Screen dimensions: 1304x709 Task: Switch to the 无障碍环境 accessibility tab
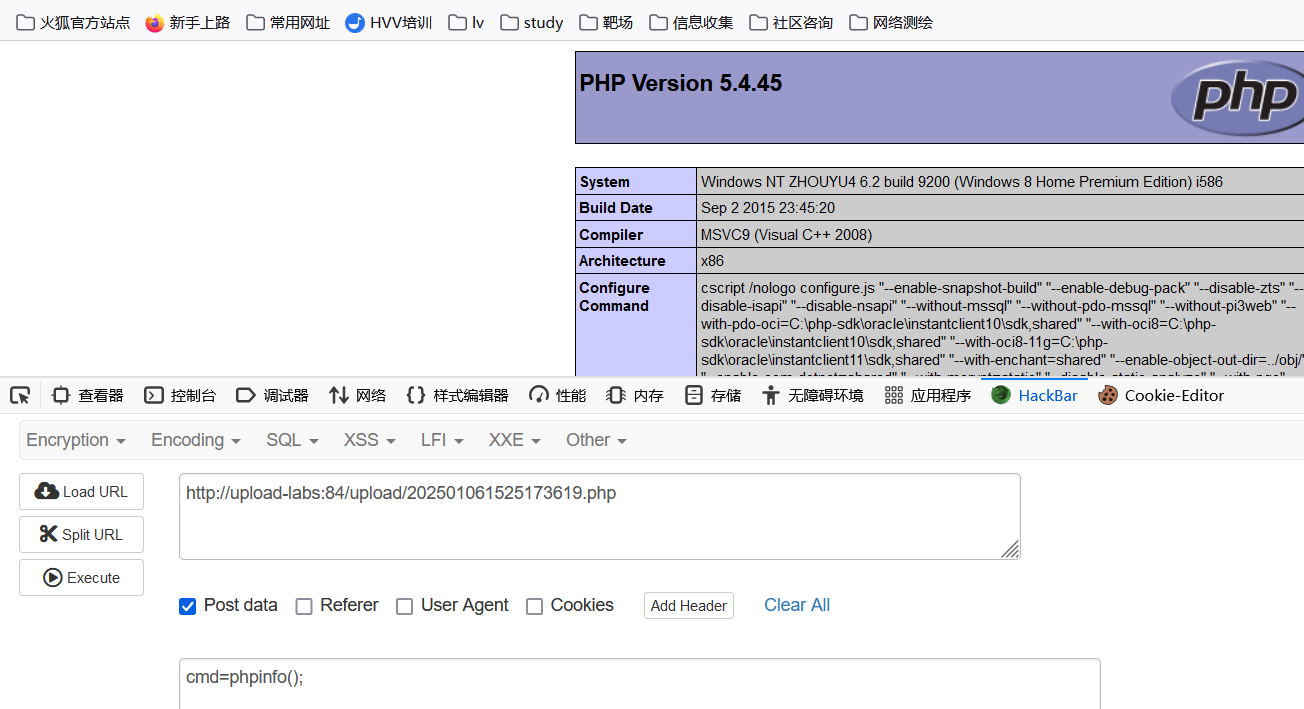point(812,395)
